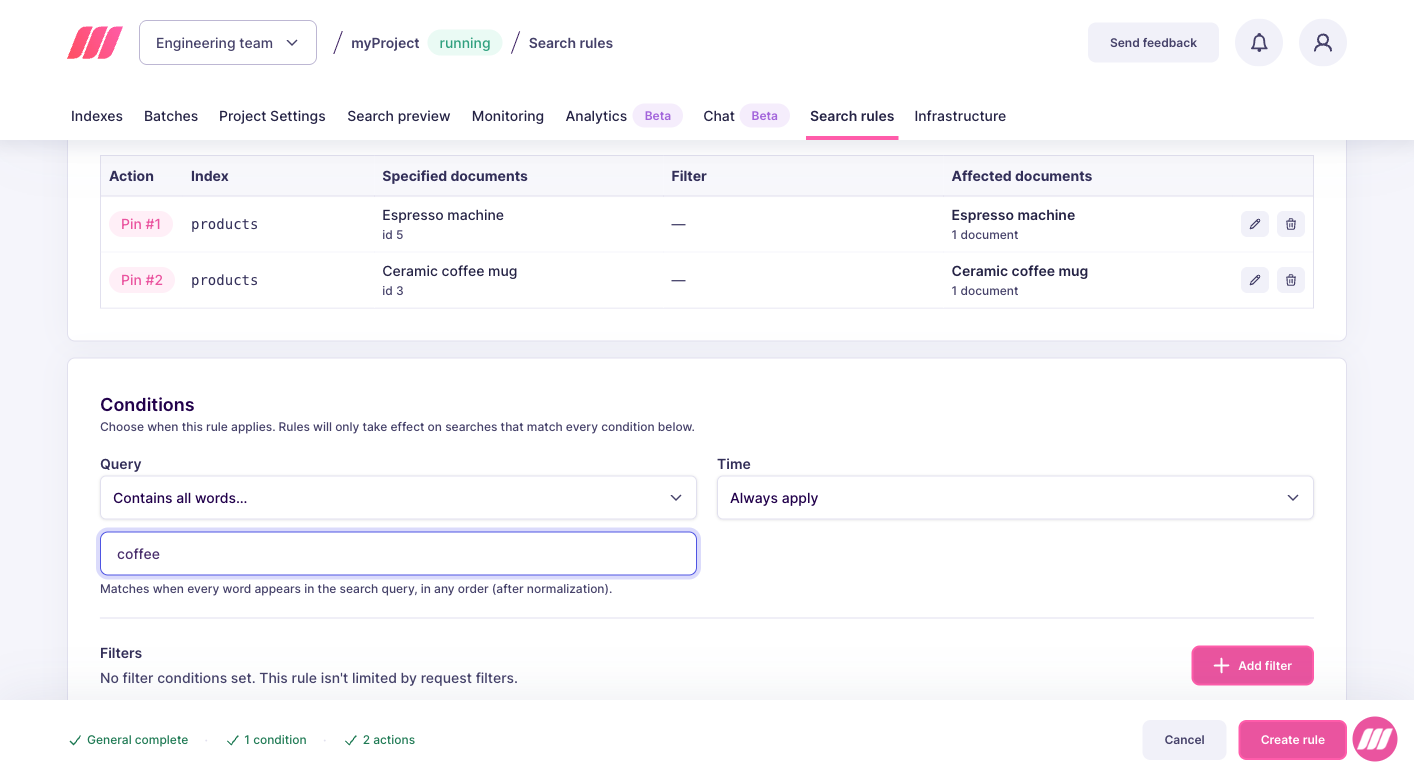This screenshot has width=1414, height=780.
Task: Click the Meilisearch logo in header
Action: pyautogui.click(x=95, y=43)
